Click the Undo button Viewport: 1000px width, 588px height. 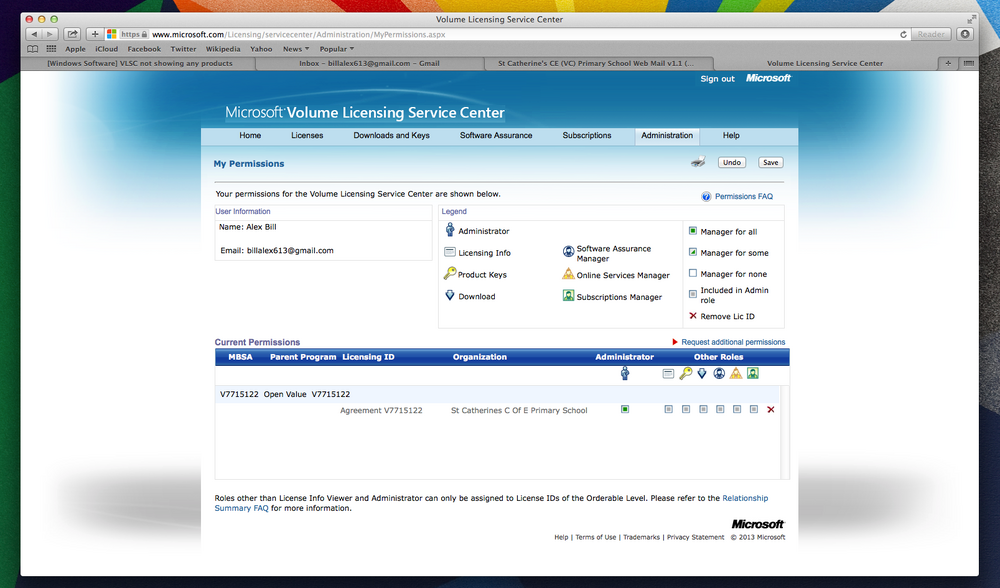(x=732, y=163)
